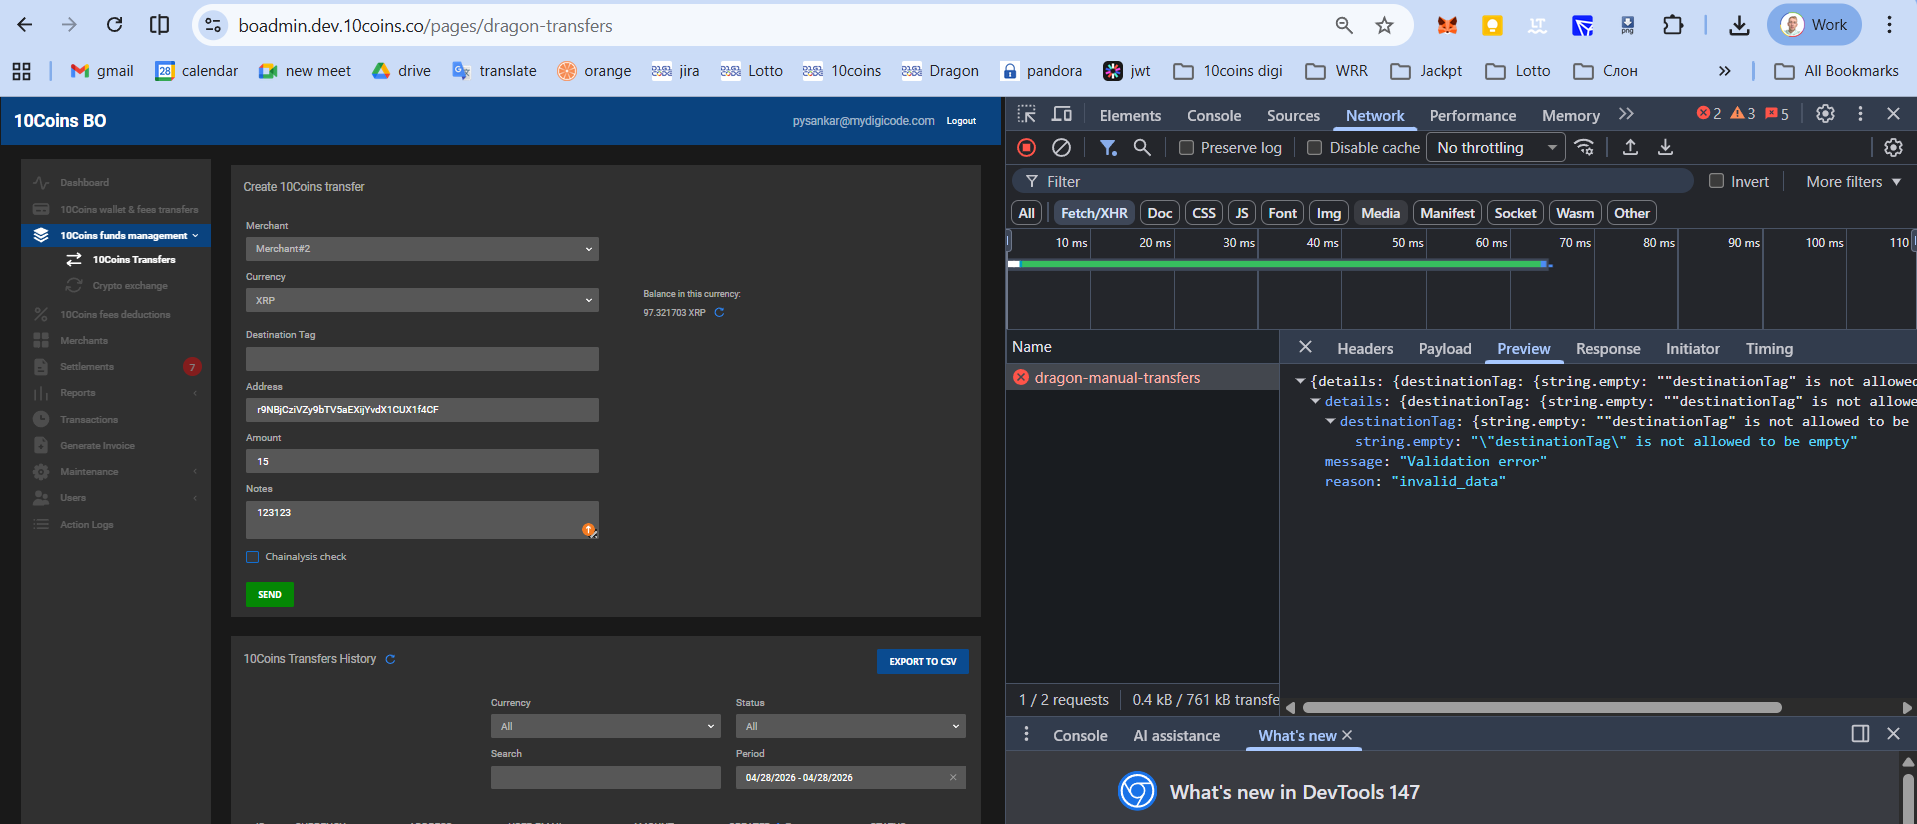The height and width of the screenshot is (824, 1917).
Task: Open the Response tab of the request
Action: point(1608,348)
